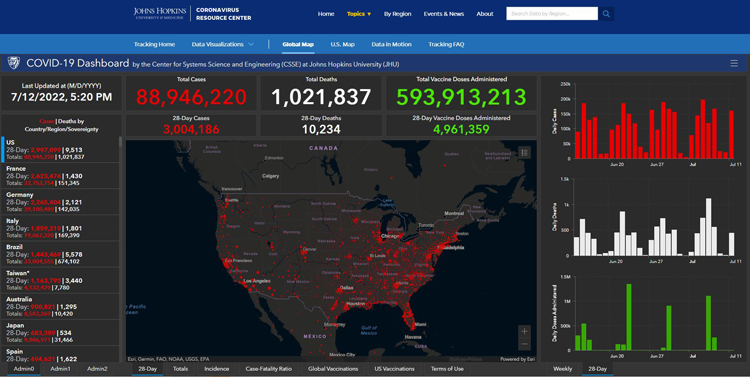Viewport: 750px width, 377px height.
Task: Toggle list to Cases by country
Action: [x=46, y=122]
